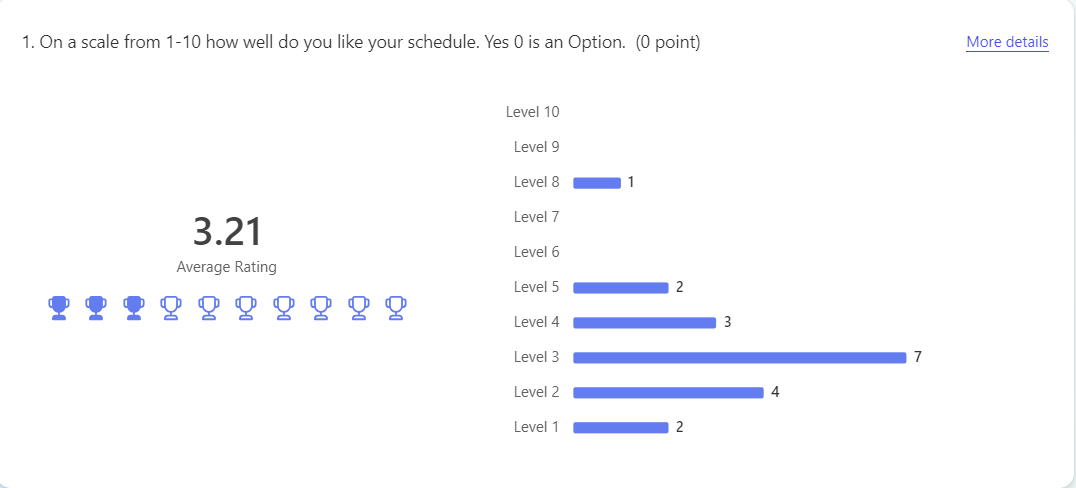Image resolution: width=1076 pixels, height=488 pixels.
Task: Click the tenth (last) trophy icon
Action: [395, 307]
